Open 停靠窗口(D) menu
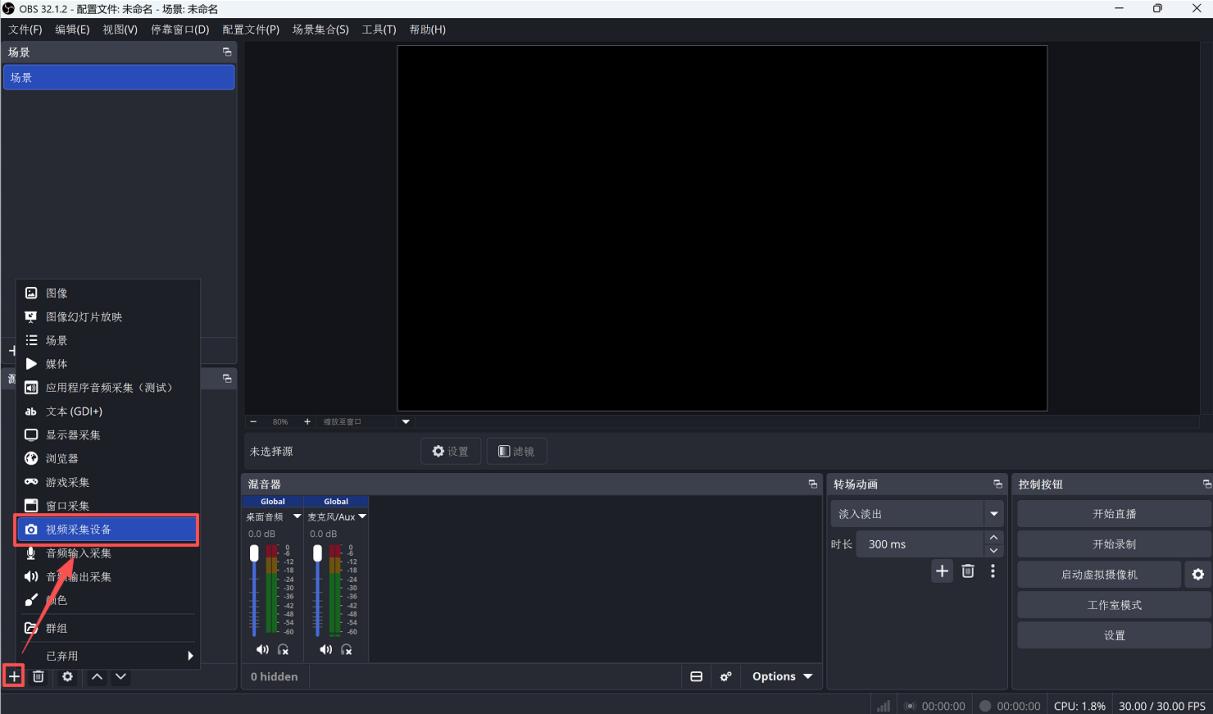This screenshot has width=1213, height=714. (180, 30)
